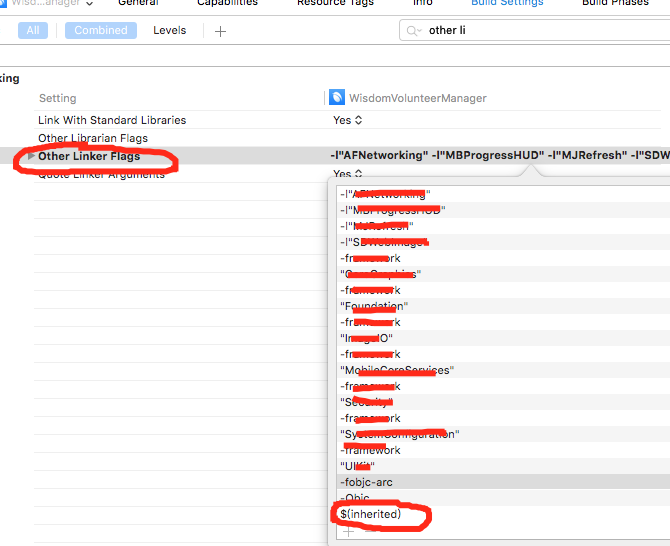Image resolution: width=670 pixels, height=546 pixels.
Task: Select the -l"MBProgressHUD" entry in the popup
Action: click(503, 210)
